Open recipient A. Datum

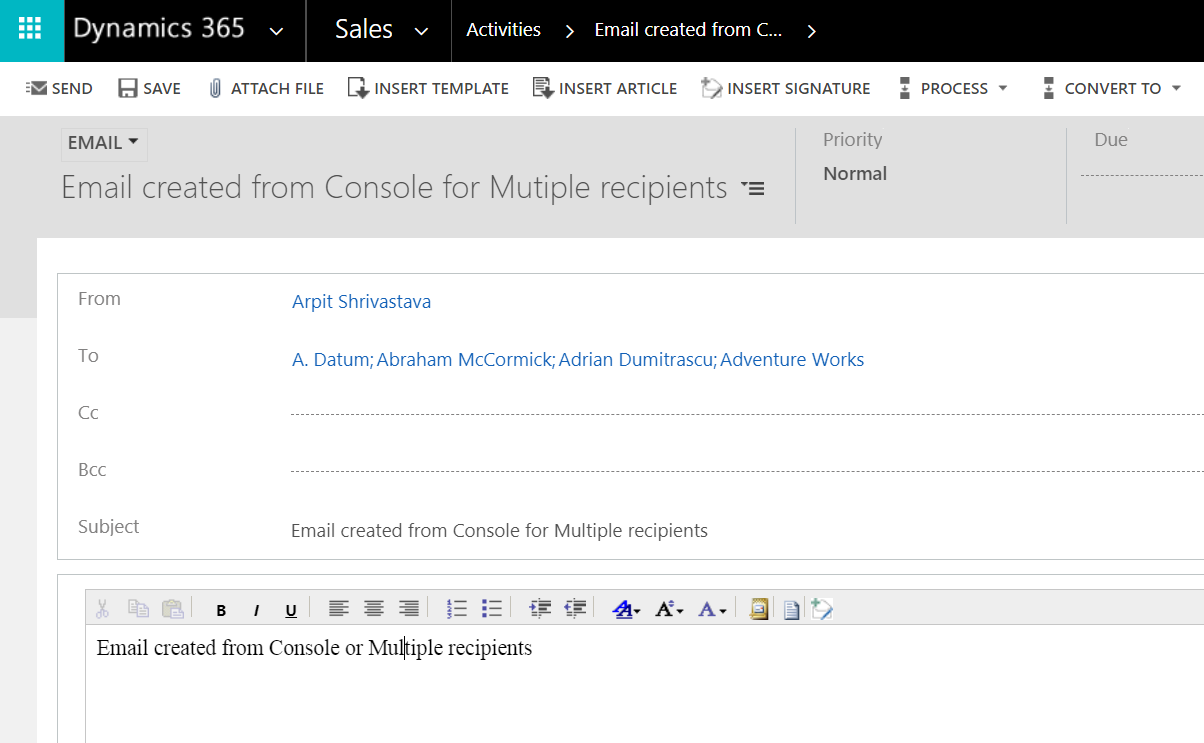[331, 360]
